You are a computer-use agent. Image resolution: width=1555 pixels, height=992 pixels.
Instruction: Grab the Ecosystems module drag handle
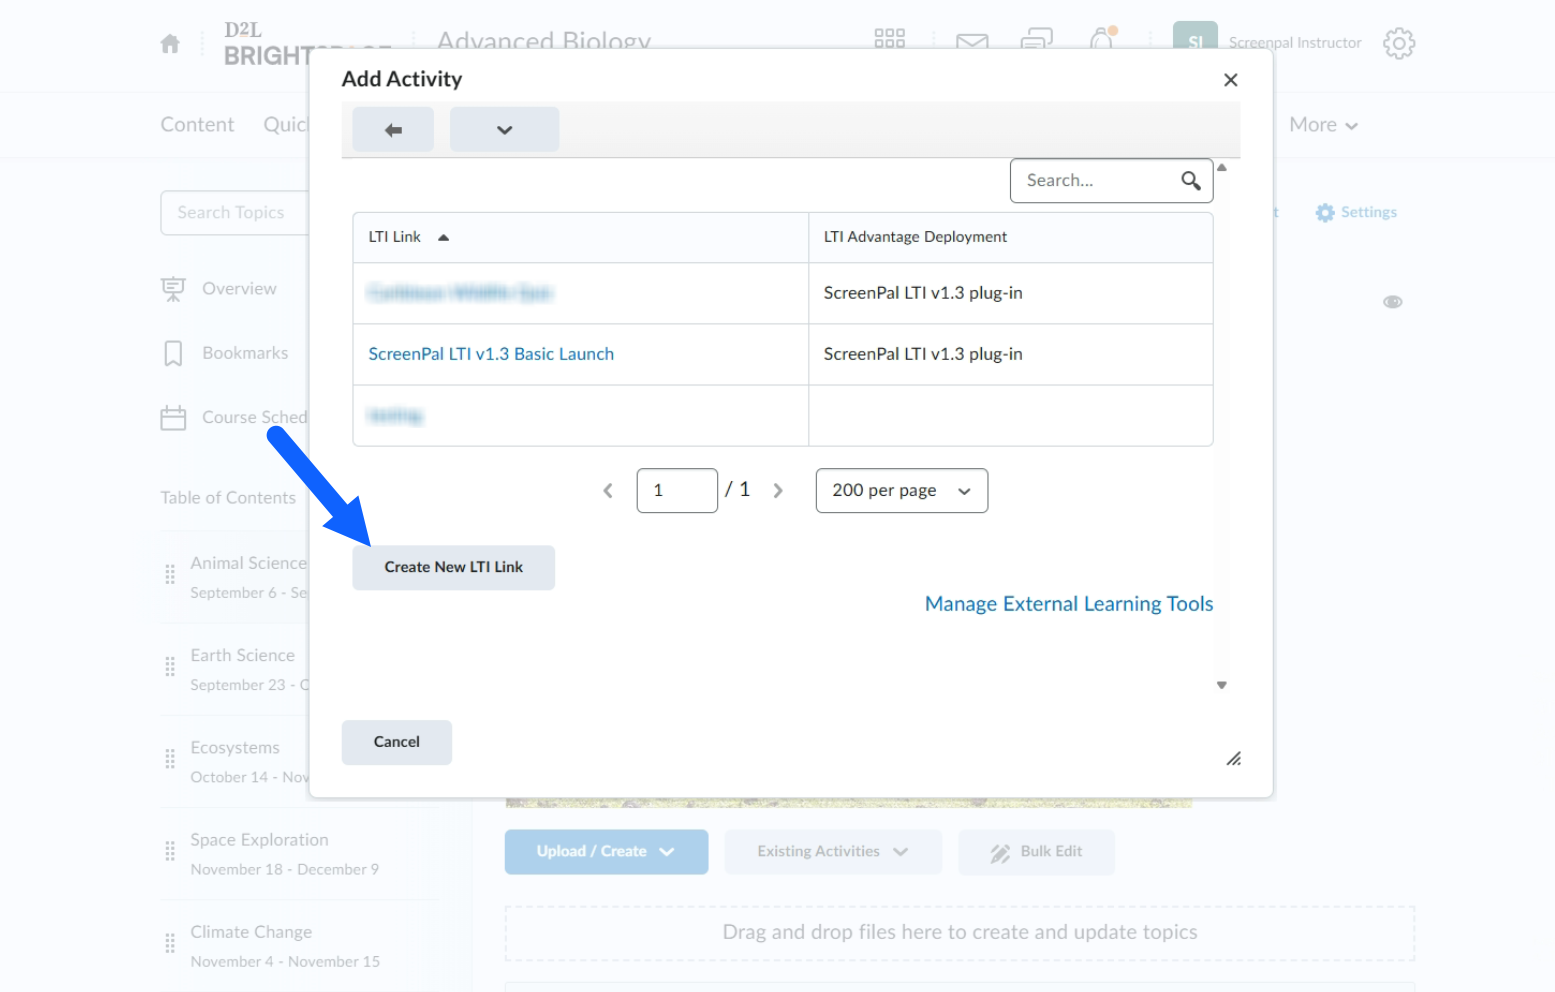click(170, 759)
